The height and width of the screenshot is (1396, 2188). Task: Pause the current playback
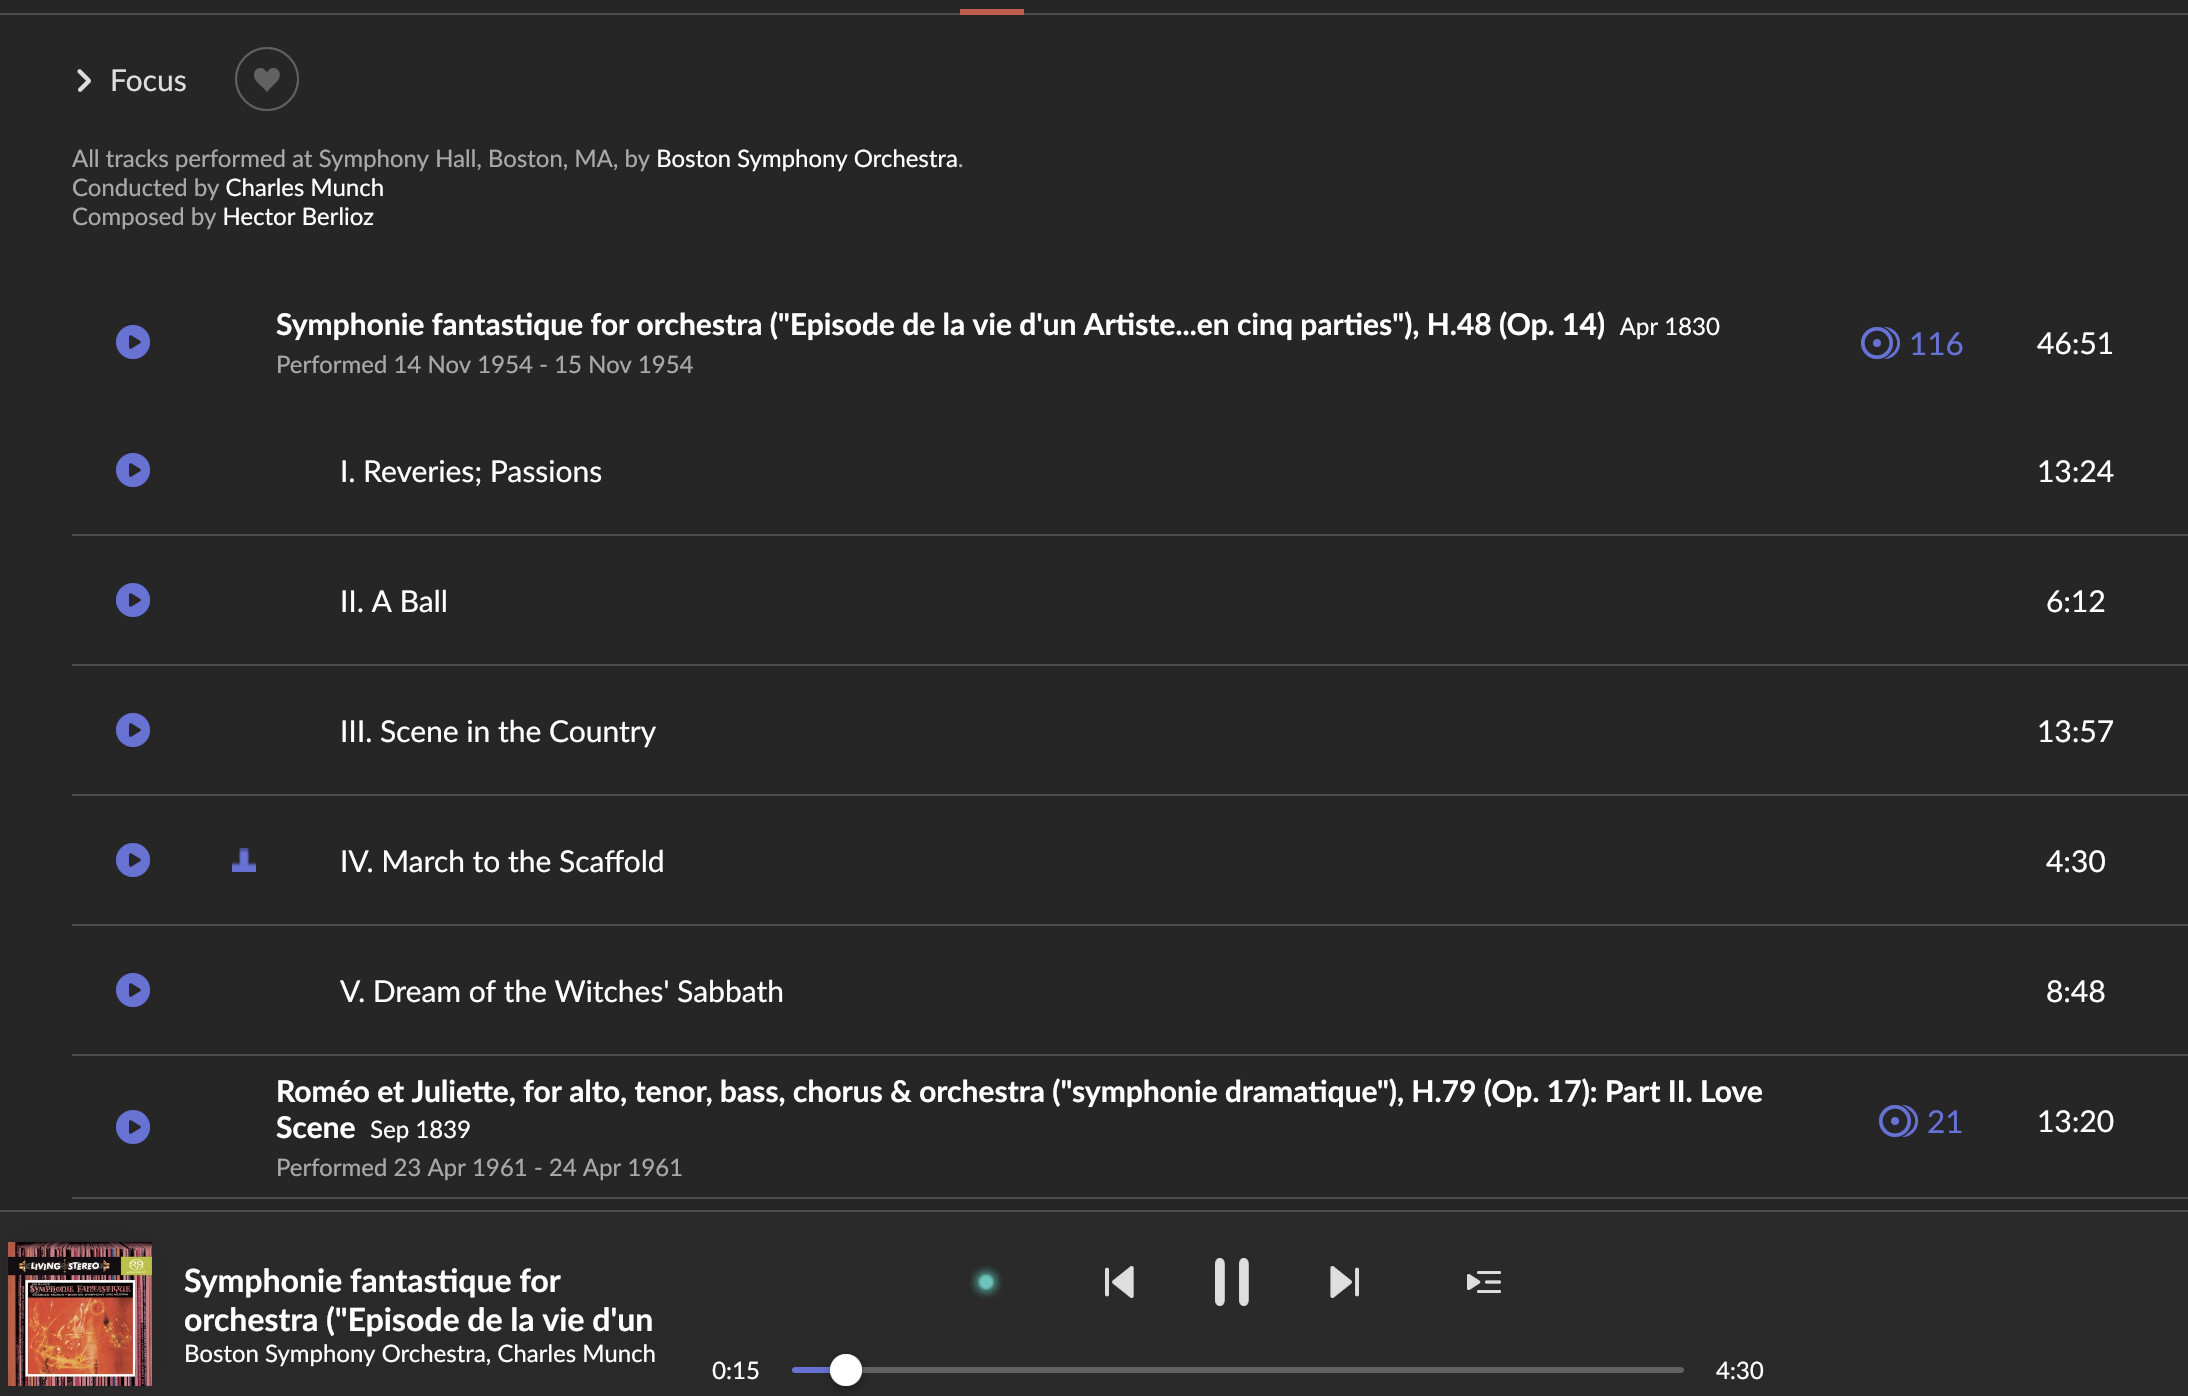pyautogui.click(x=1231, y=1281)
